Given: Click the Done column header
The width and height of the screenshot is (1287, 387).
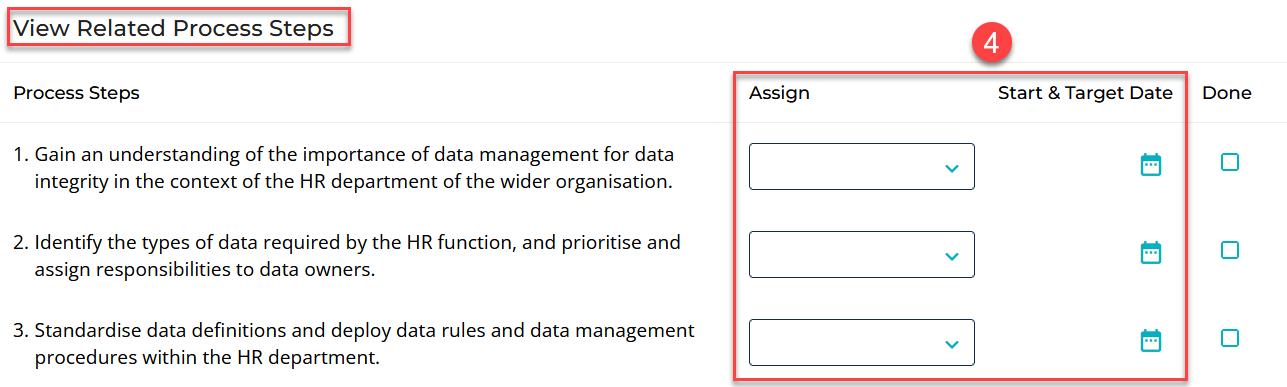Looking at the screenshot, I should pyautogui.click(x=1227, y=93).
